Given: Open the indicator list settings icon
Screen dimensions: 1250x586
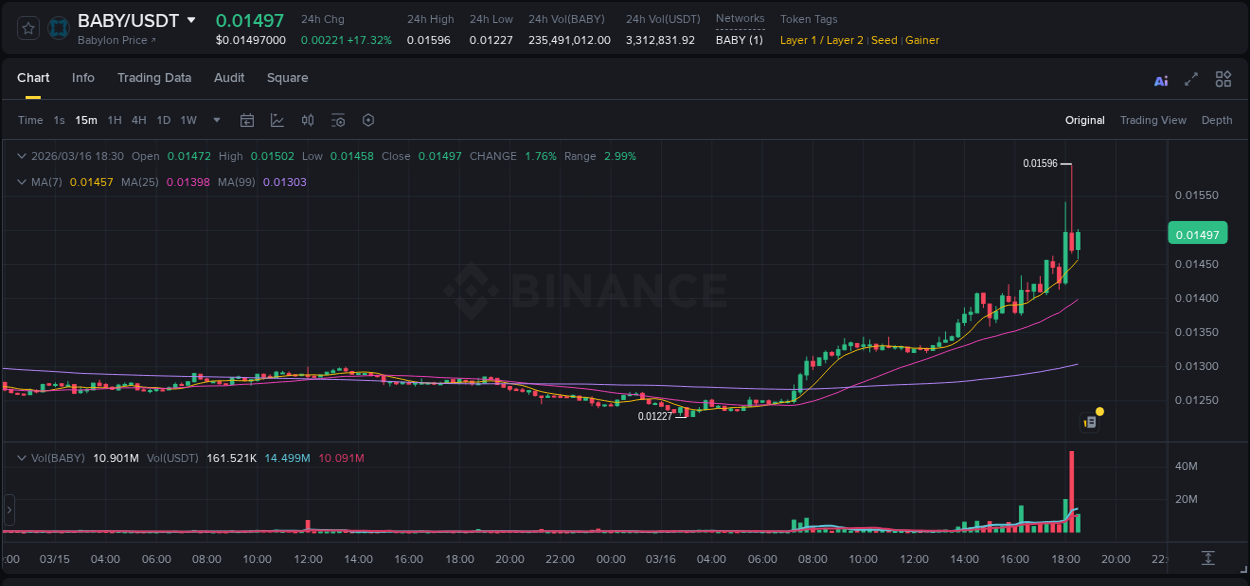Looking at the screenshot, I should coord(337,120).
